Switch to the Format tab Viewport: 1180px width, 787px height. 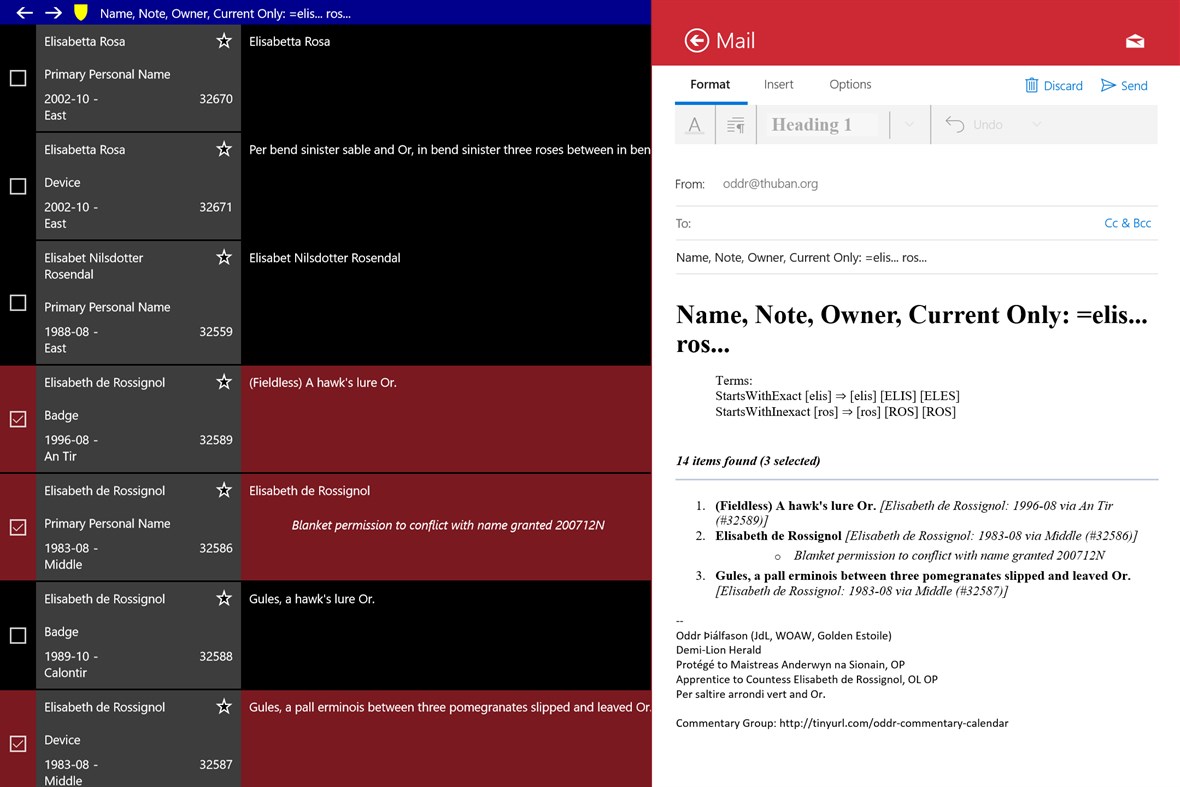click(710, 84)
